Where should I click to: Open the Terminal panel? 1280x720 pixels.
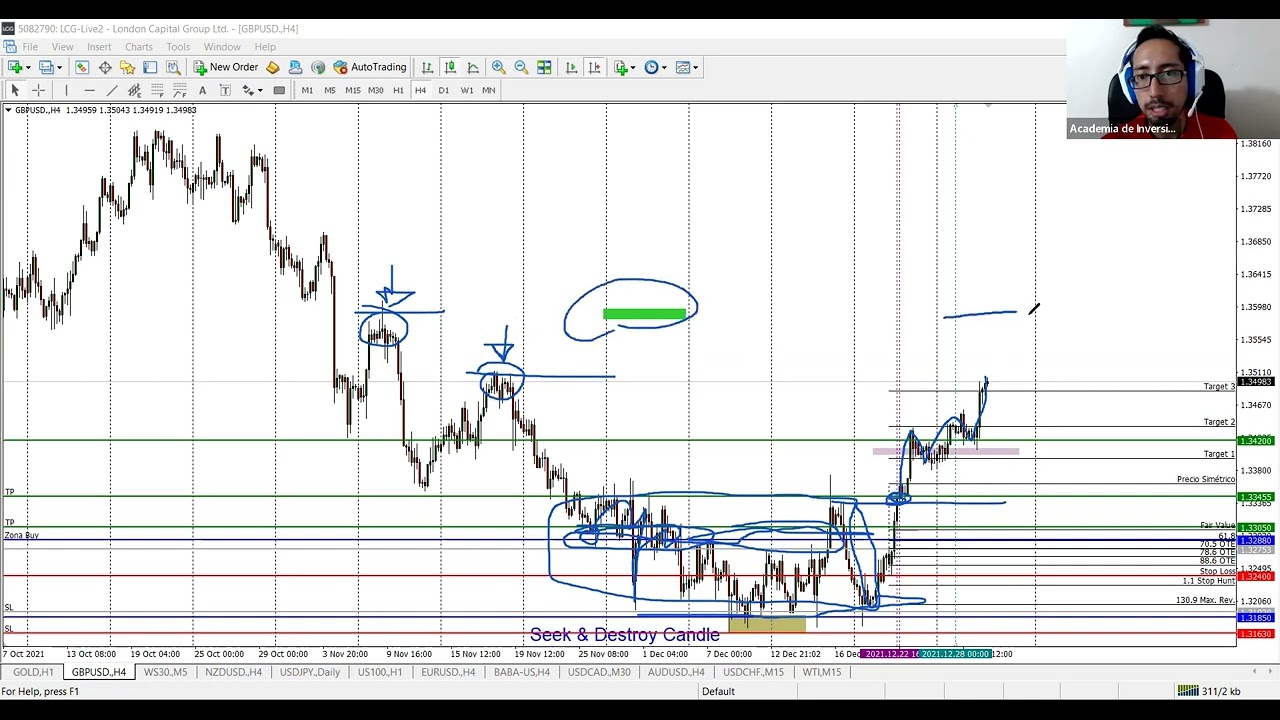coord(150,67)
